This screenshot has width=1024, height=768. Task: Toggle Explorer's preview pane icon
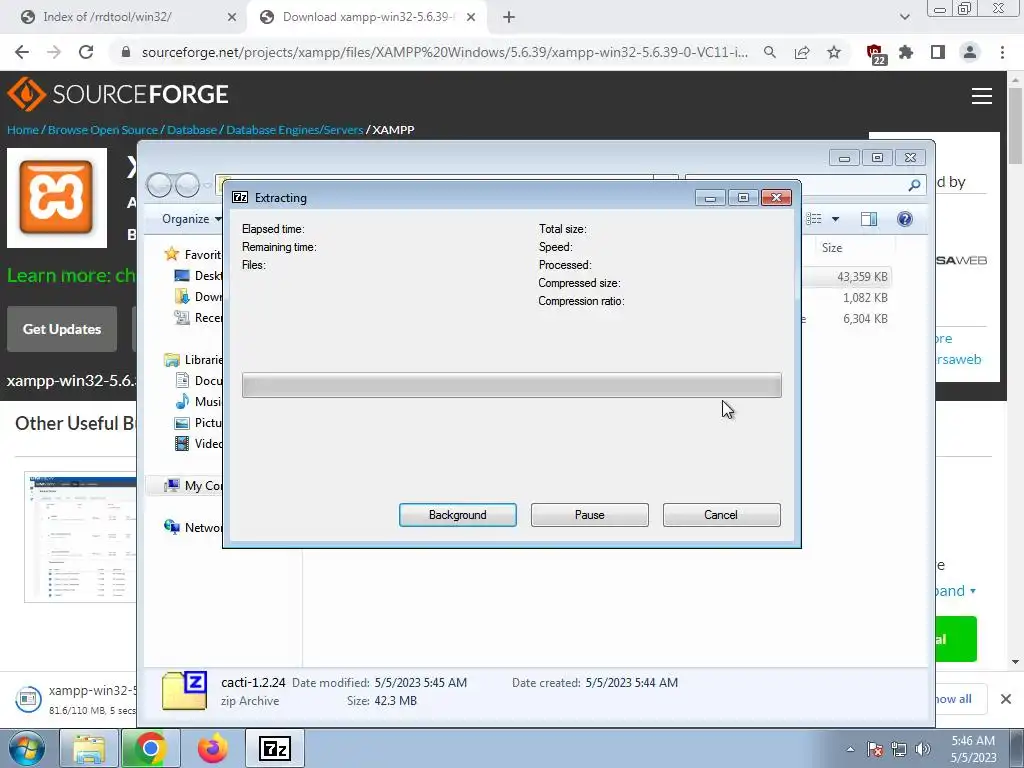[x=869, y=219]
